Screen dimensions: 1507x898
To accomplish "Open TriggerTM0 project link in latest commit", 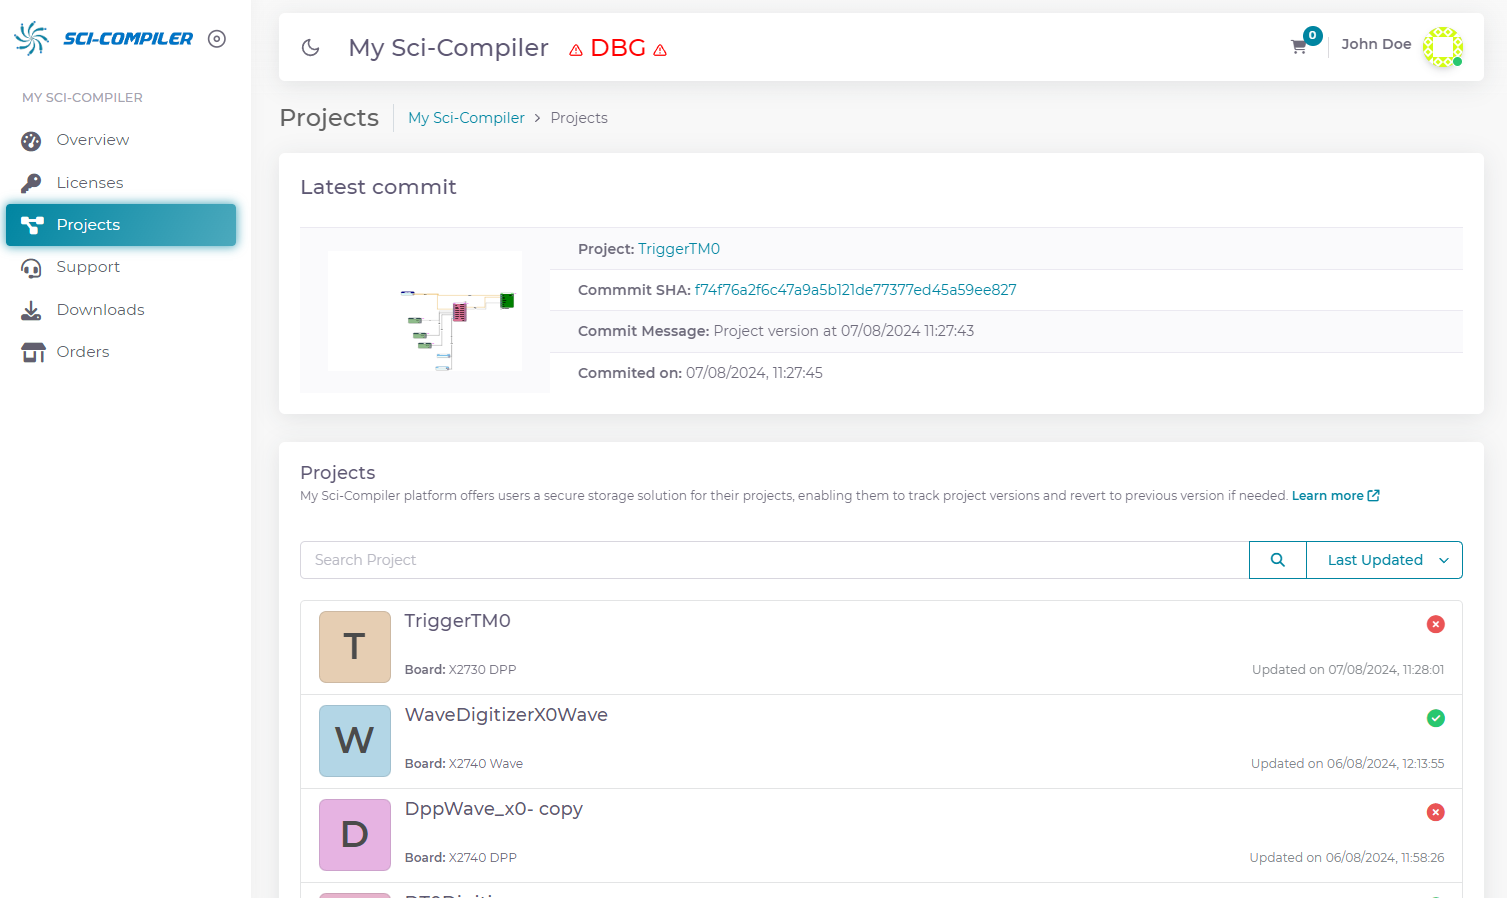I will 679,249.
